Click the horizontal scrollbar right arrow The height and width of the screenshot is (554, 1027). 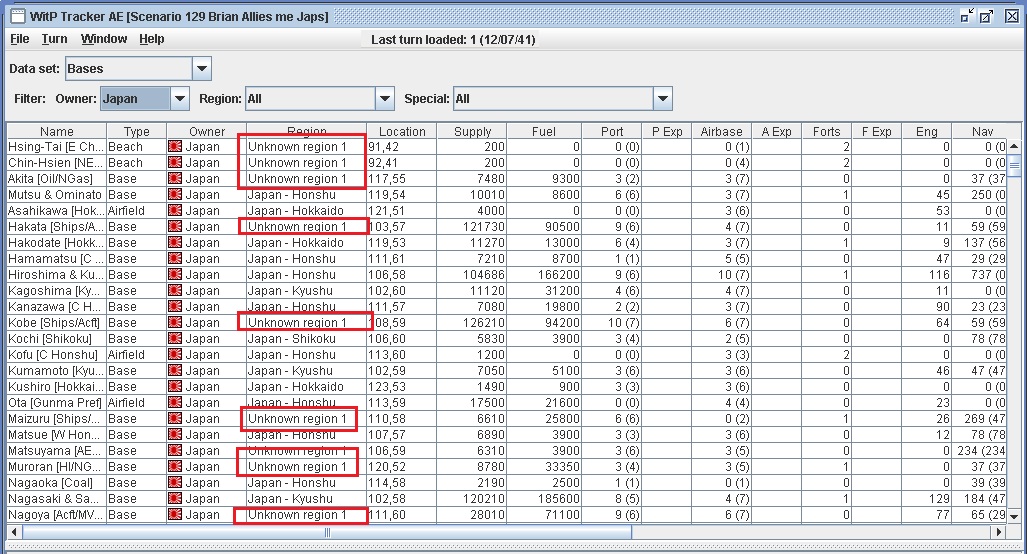coord(999,532)
